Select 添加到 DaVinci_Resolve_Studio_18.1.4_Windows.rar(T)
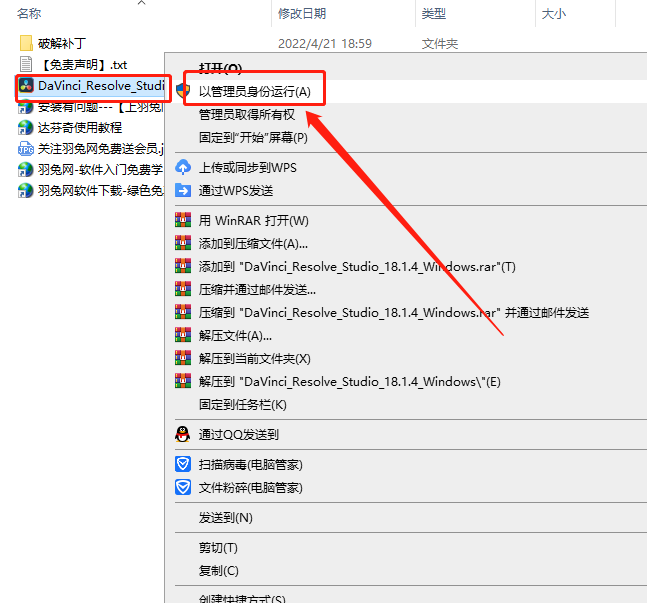The width and height of the screenshot is (647, 603). 357,267
